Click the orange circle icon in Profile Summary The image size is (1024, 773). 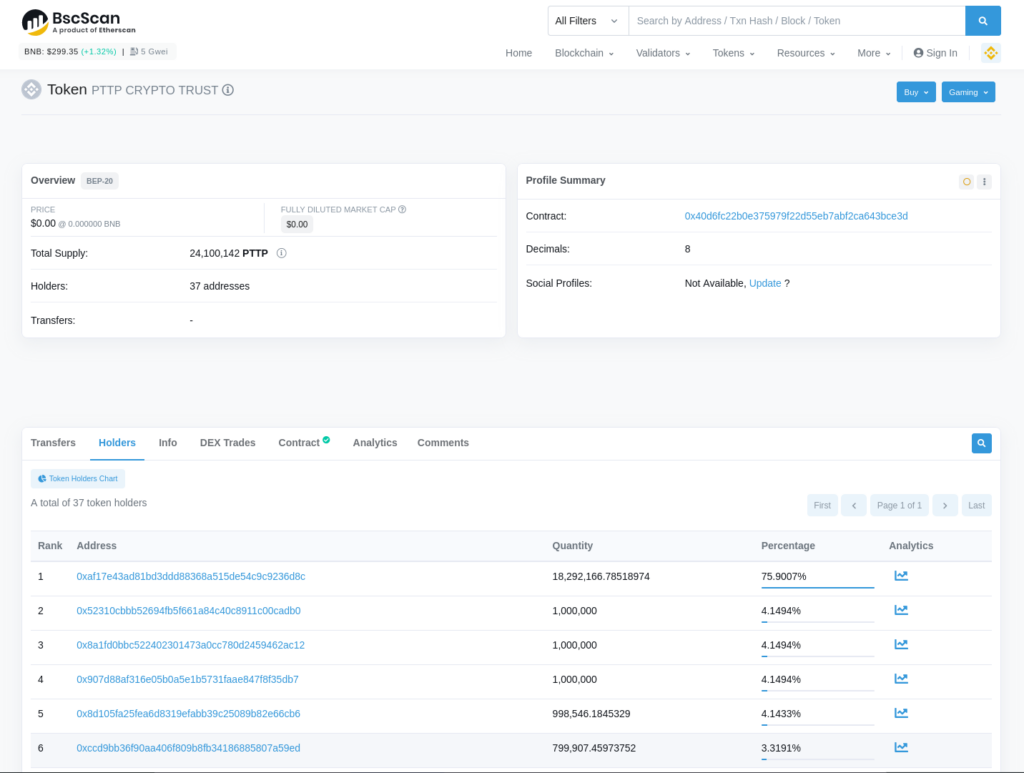[967, 181]
